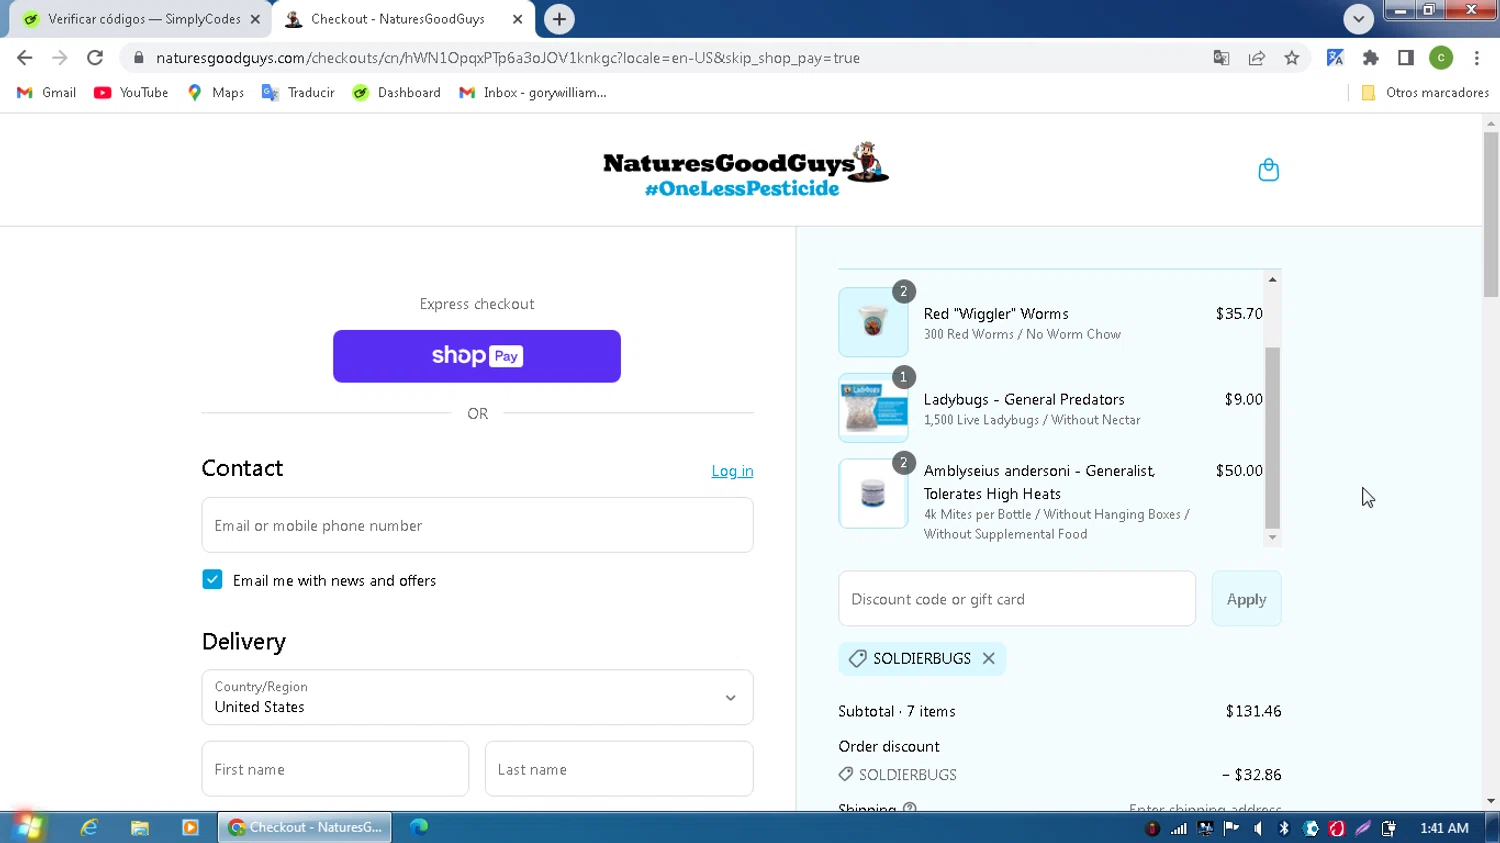Open the Inbox gorywilliam bookmark

coord(533,92)
